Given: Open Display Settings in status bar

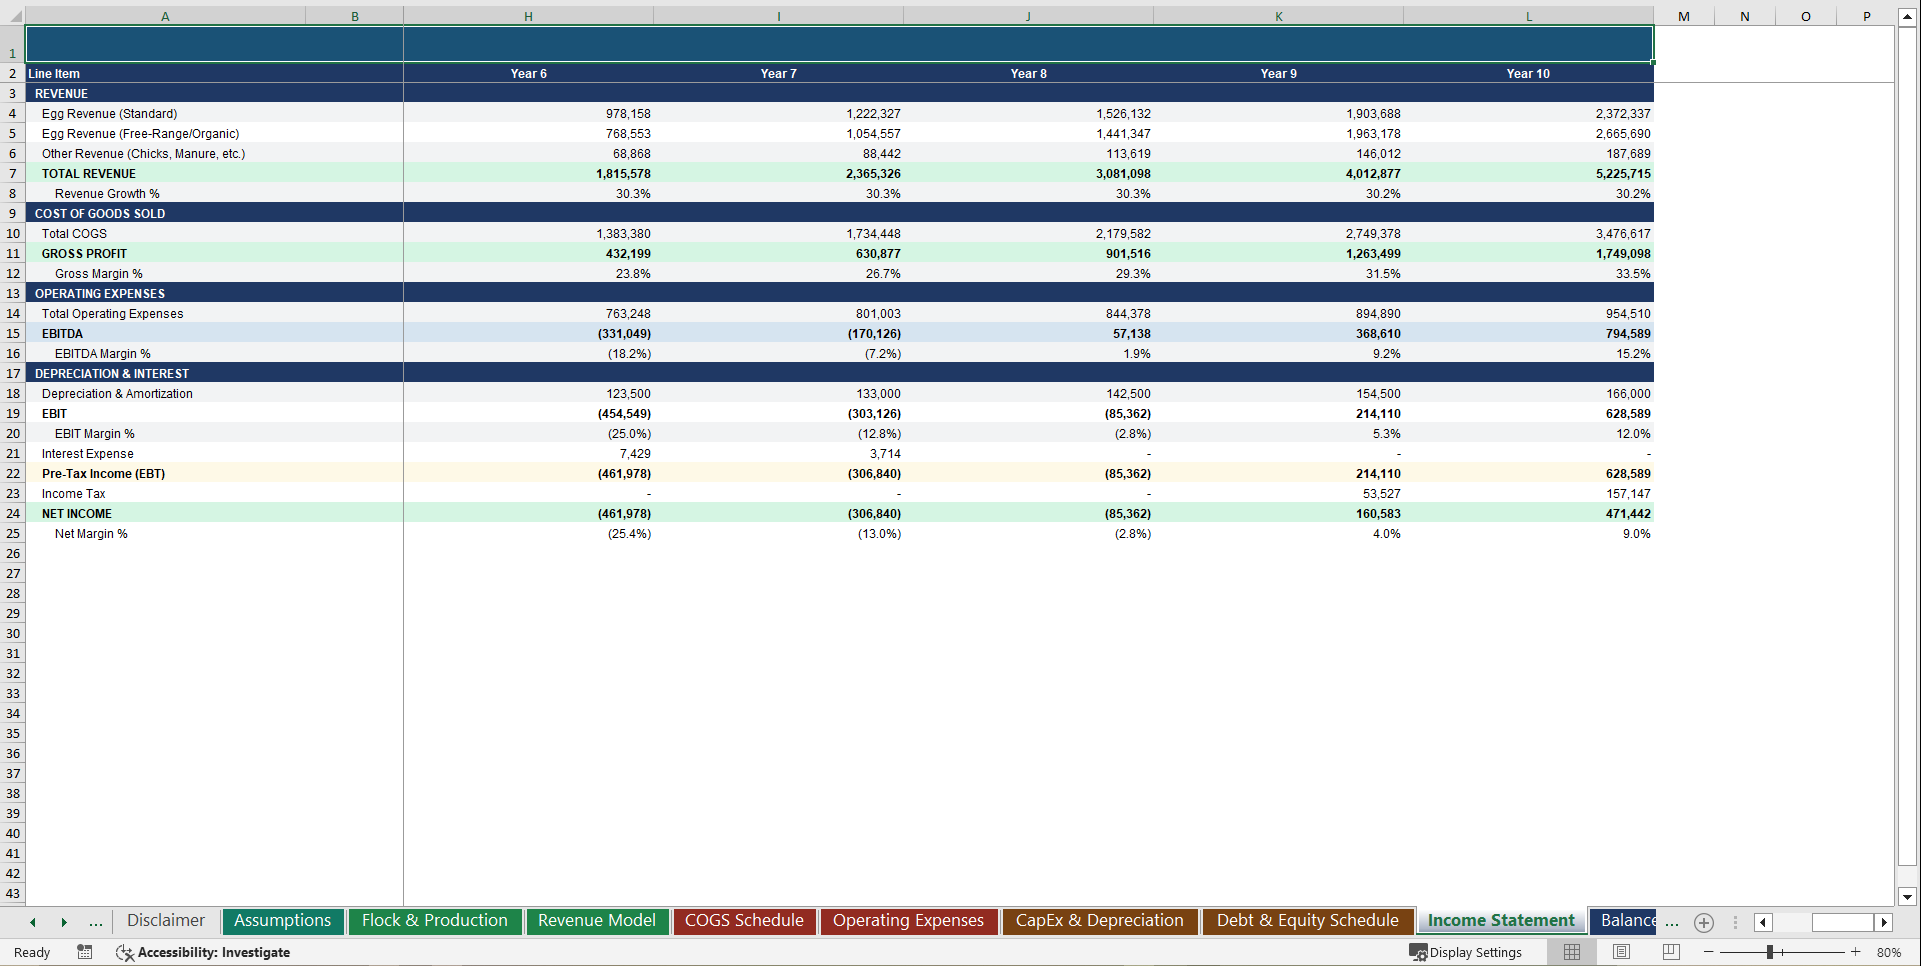Looking at the screenshot, I should click(1467, 952).
